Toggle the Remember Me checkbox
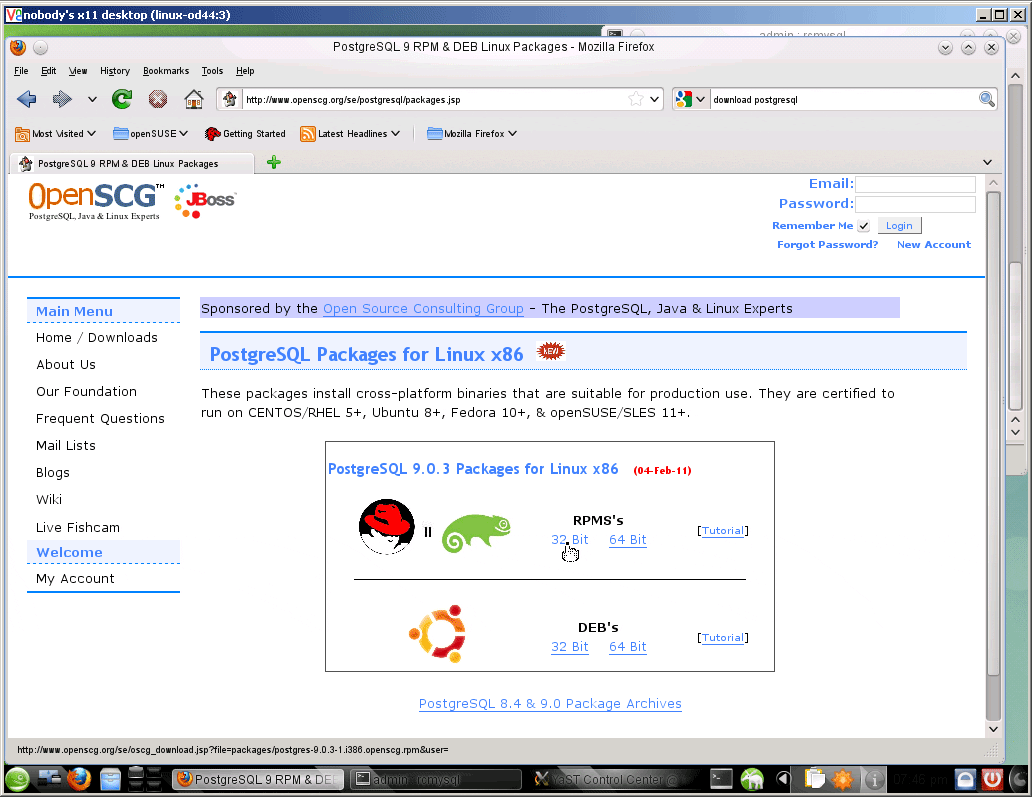 [864, 226]
